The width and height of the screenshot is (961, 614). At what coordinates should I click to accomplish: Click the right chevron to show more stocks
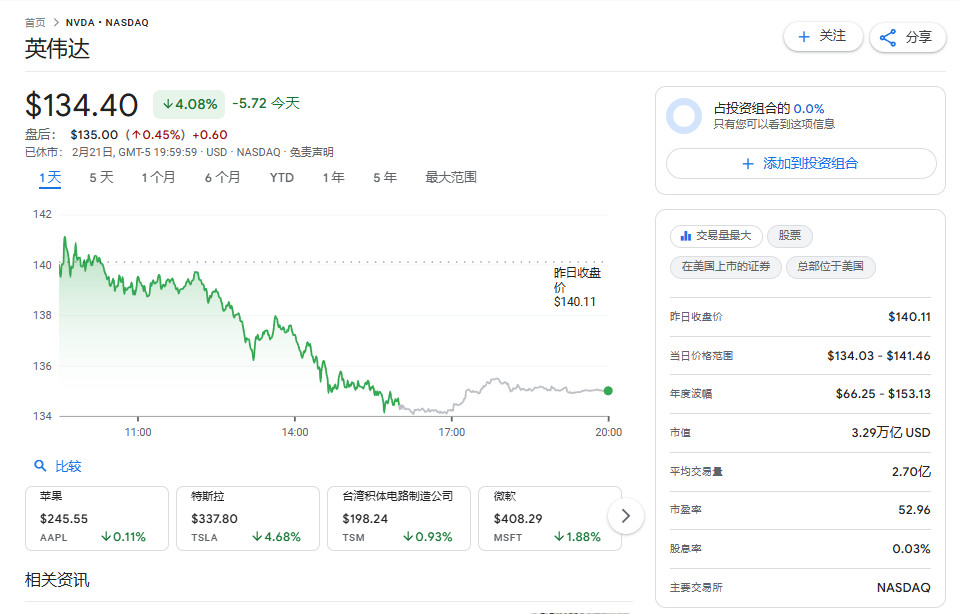point(625,516)
